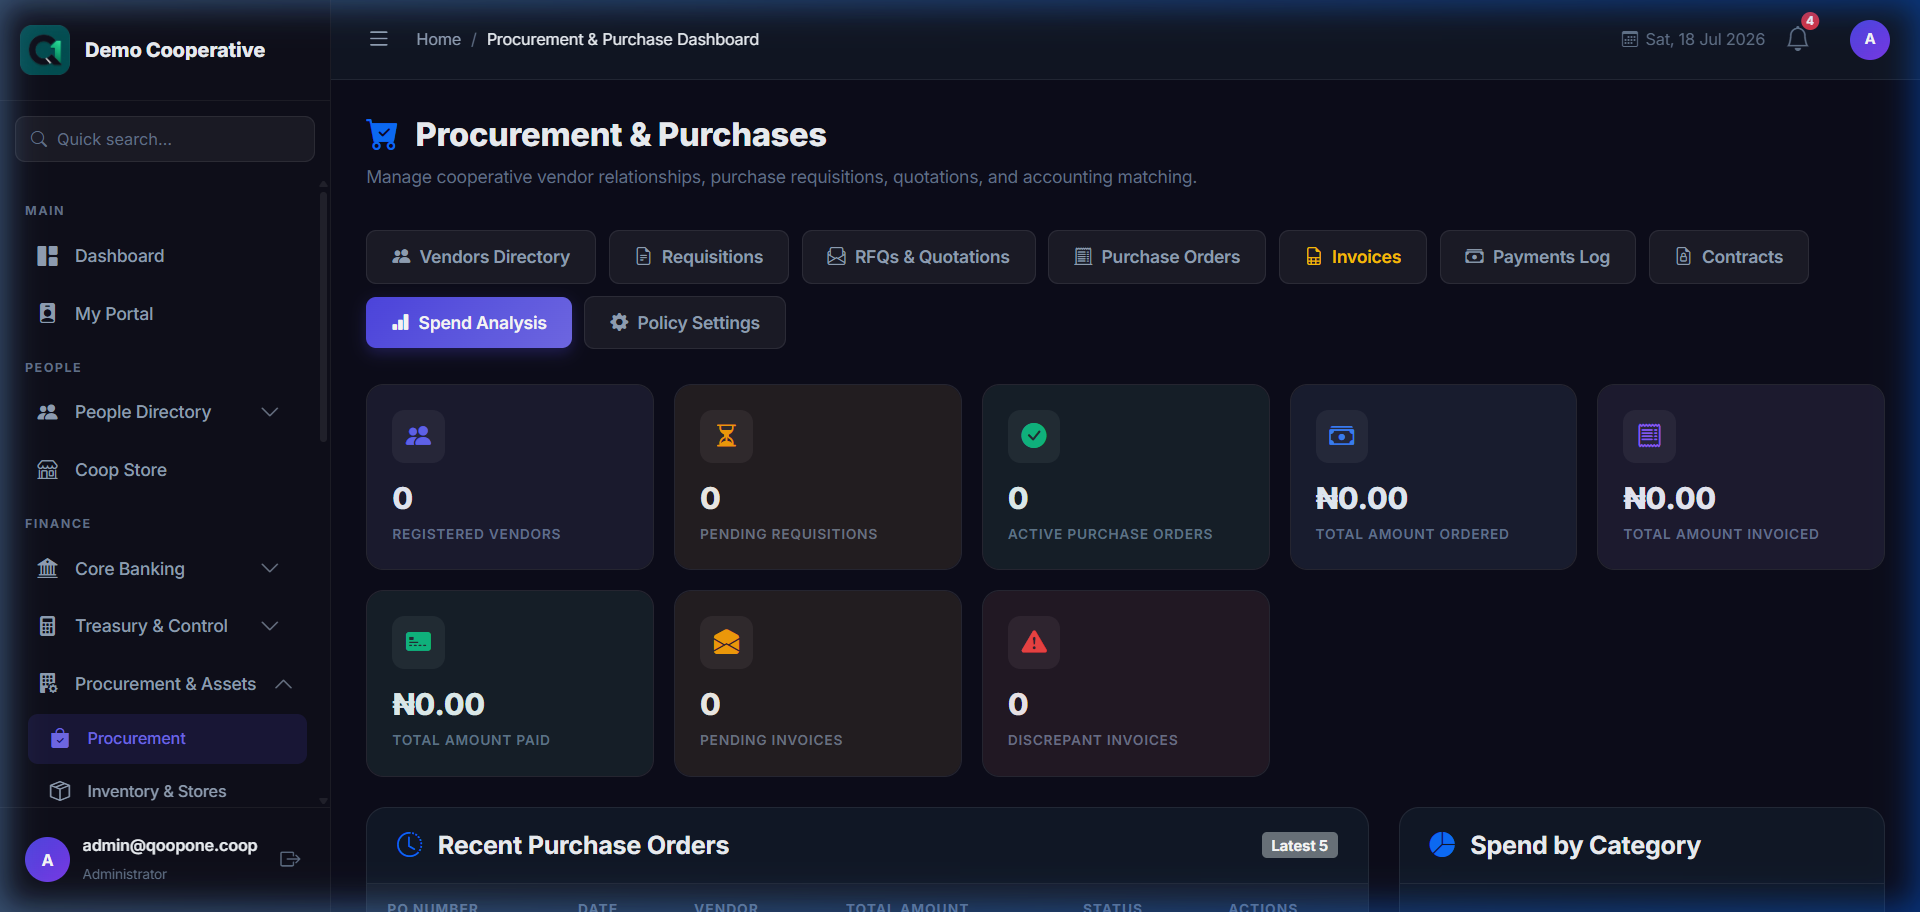Click the admin@qoopone.coop user label
This screenshot has height=912, width=1920.
[170, 846]
